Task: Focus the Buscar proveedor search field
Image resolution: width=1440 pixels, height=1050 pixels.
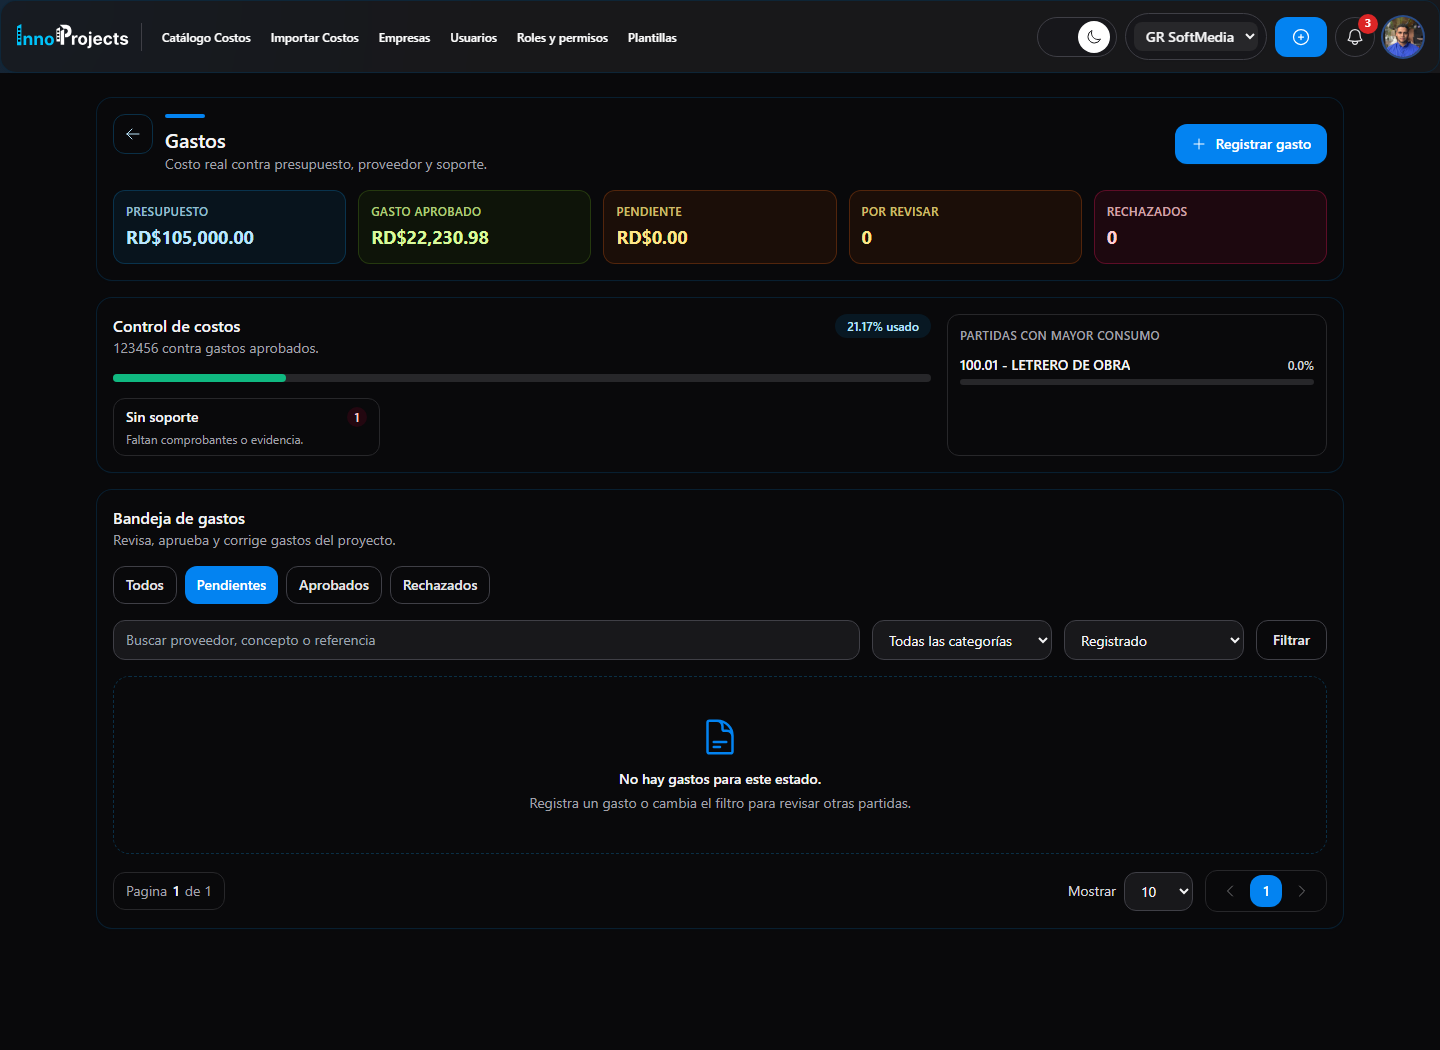Action: coord(486,640)
